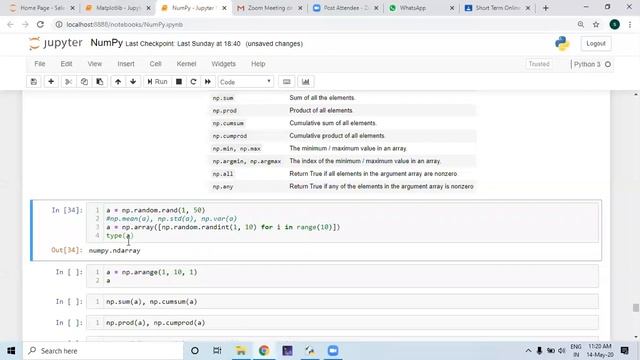Switch to the Home Page browser tab
Screen dimensions: 640x360
pos(42,8)
